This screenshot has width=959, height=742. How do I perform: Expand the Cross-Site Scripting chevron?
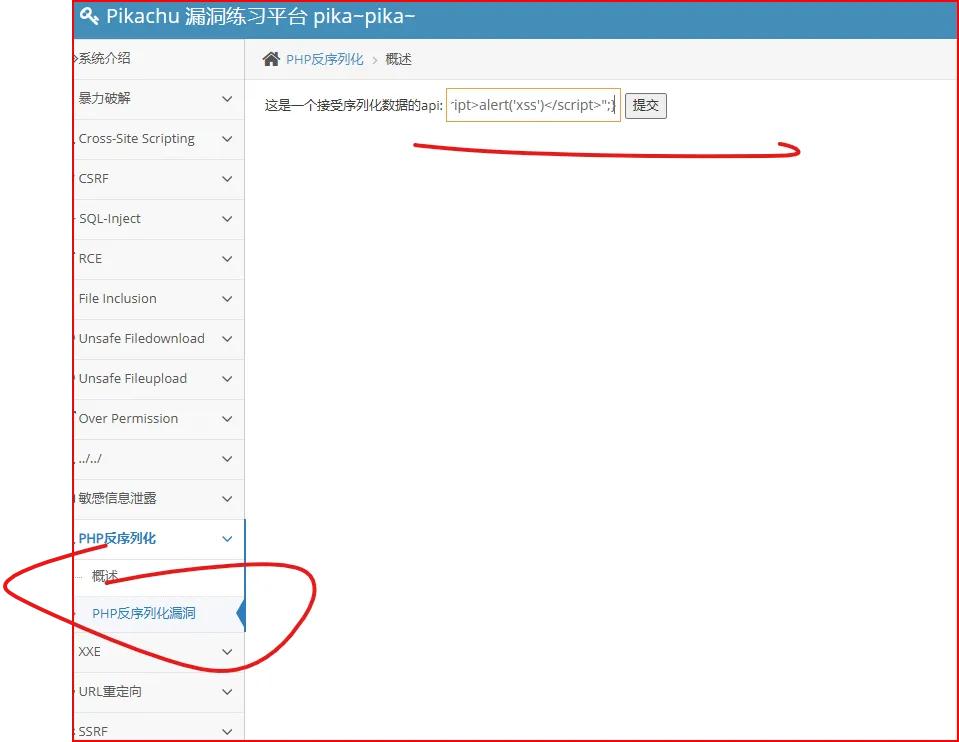[227, 139]
